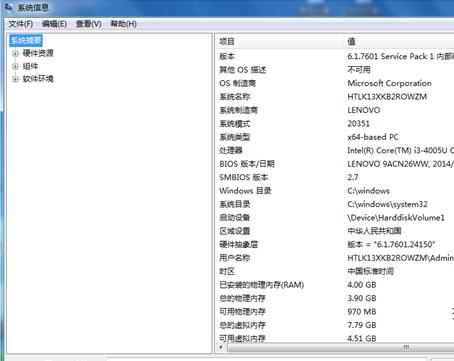Click the C:\windows\system32 value
Image resolution: width=454 pixels, height=361 pixels.
click(x=387, y=204)
